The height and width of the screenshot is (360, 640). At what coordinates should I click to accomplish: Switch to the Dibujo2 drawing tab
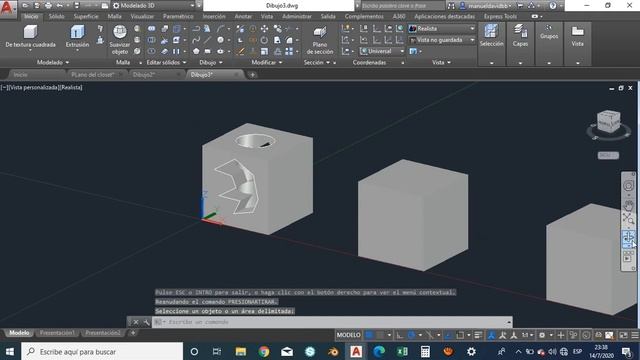point(144,75)
